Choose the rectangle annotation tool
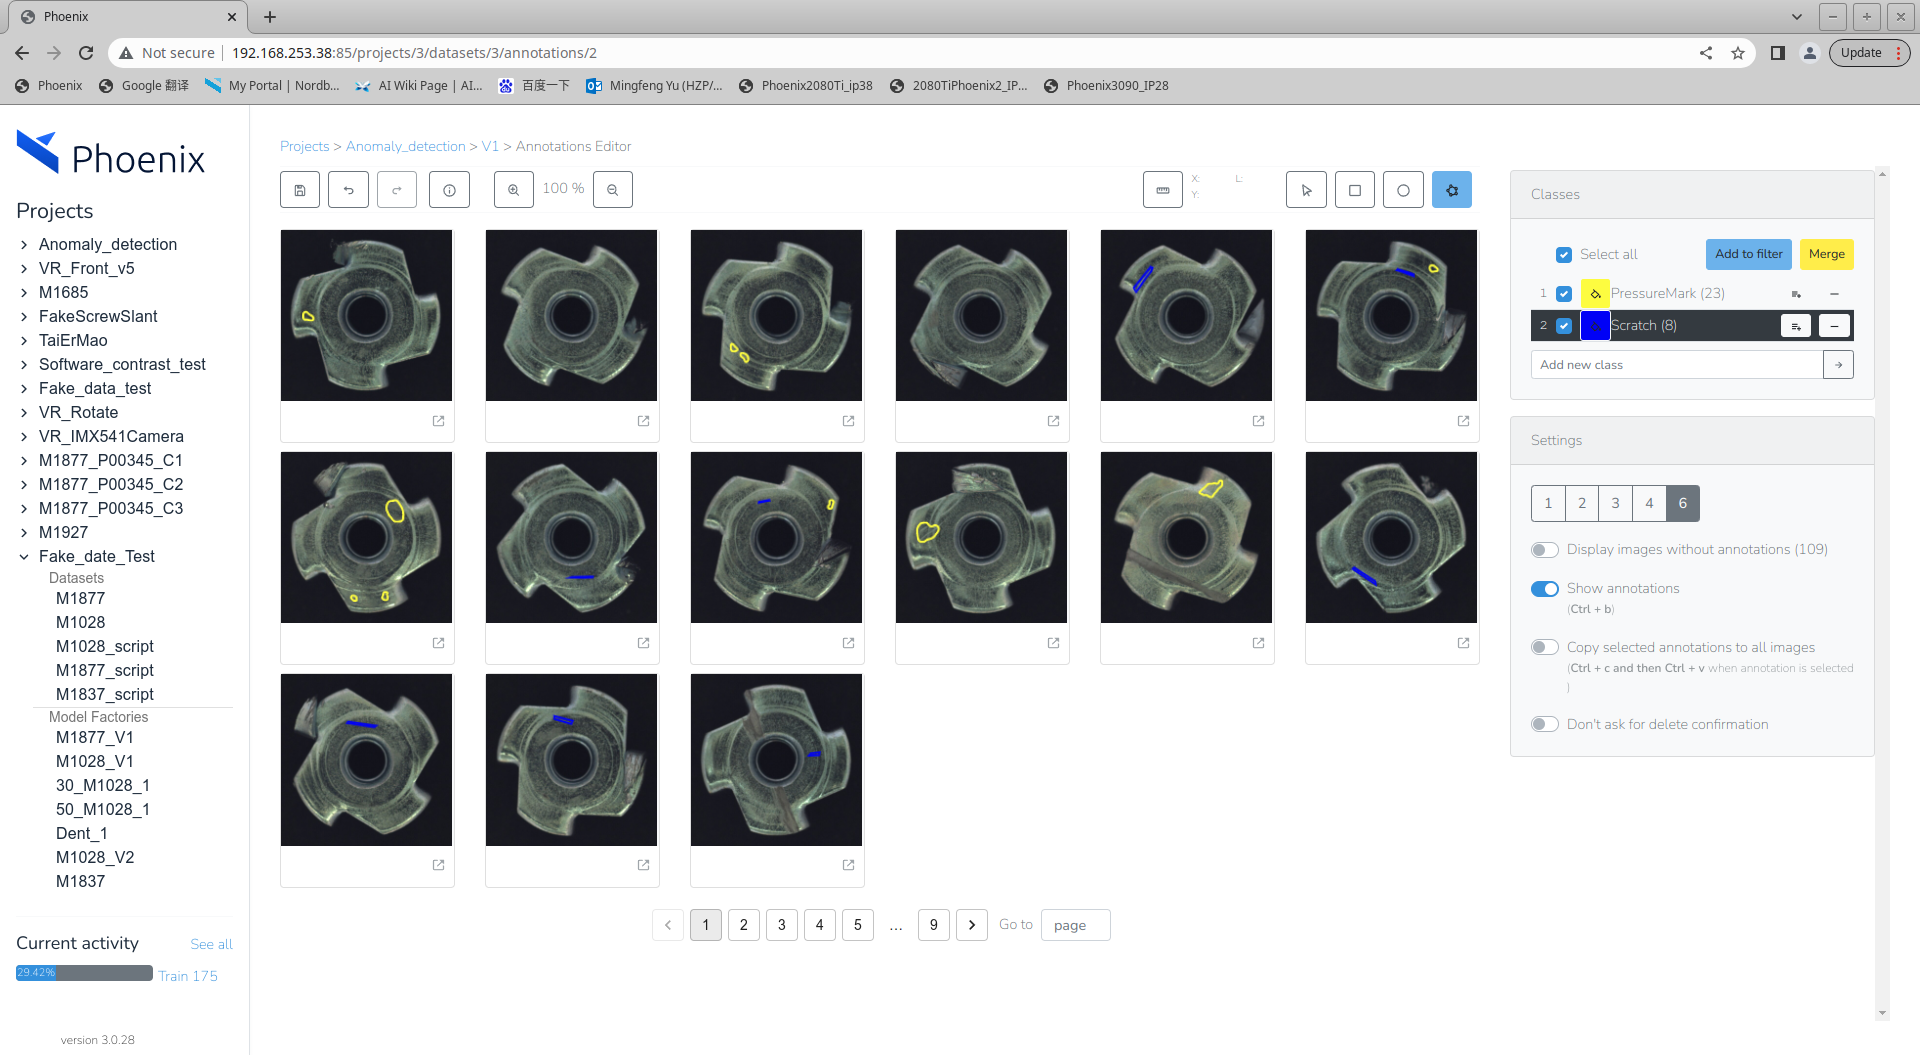Image resolution: width=1920 pixels, height=1055 pixels. tap(1355, 189)
